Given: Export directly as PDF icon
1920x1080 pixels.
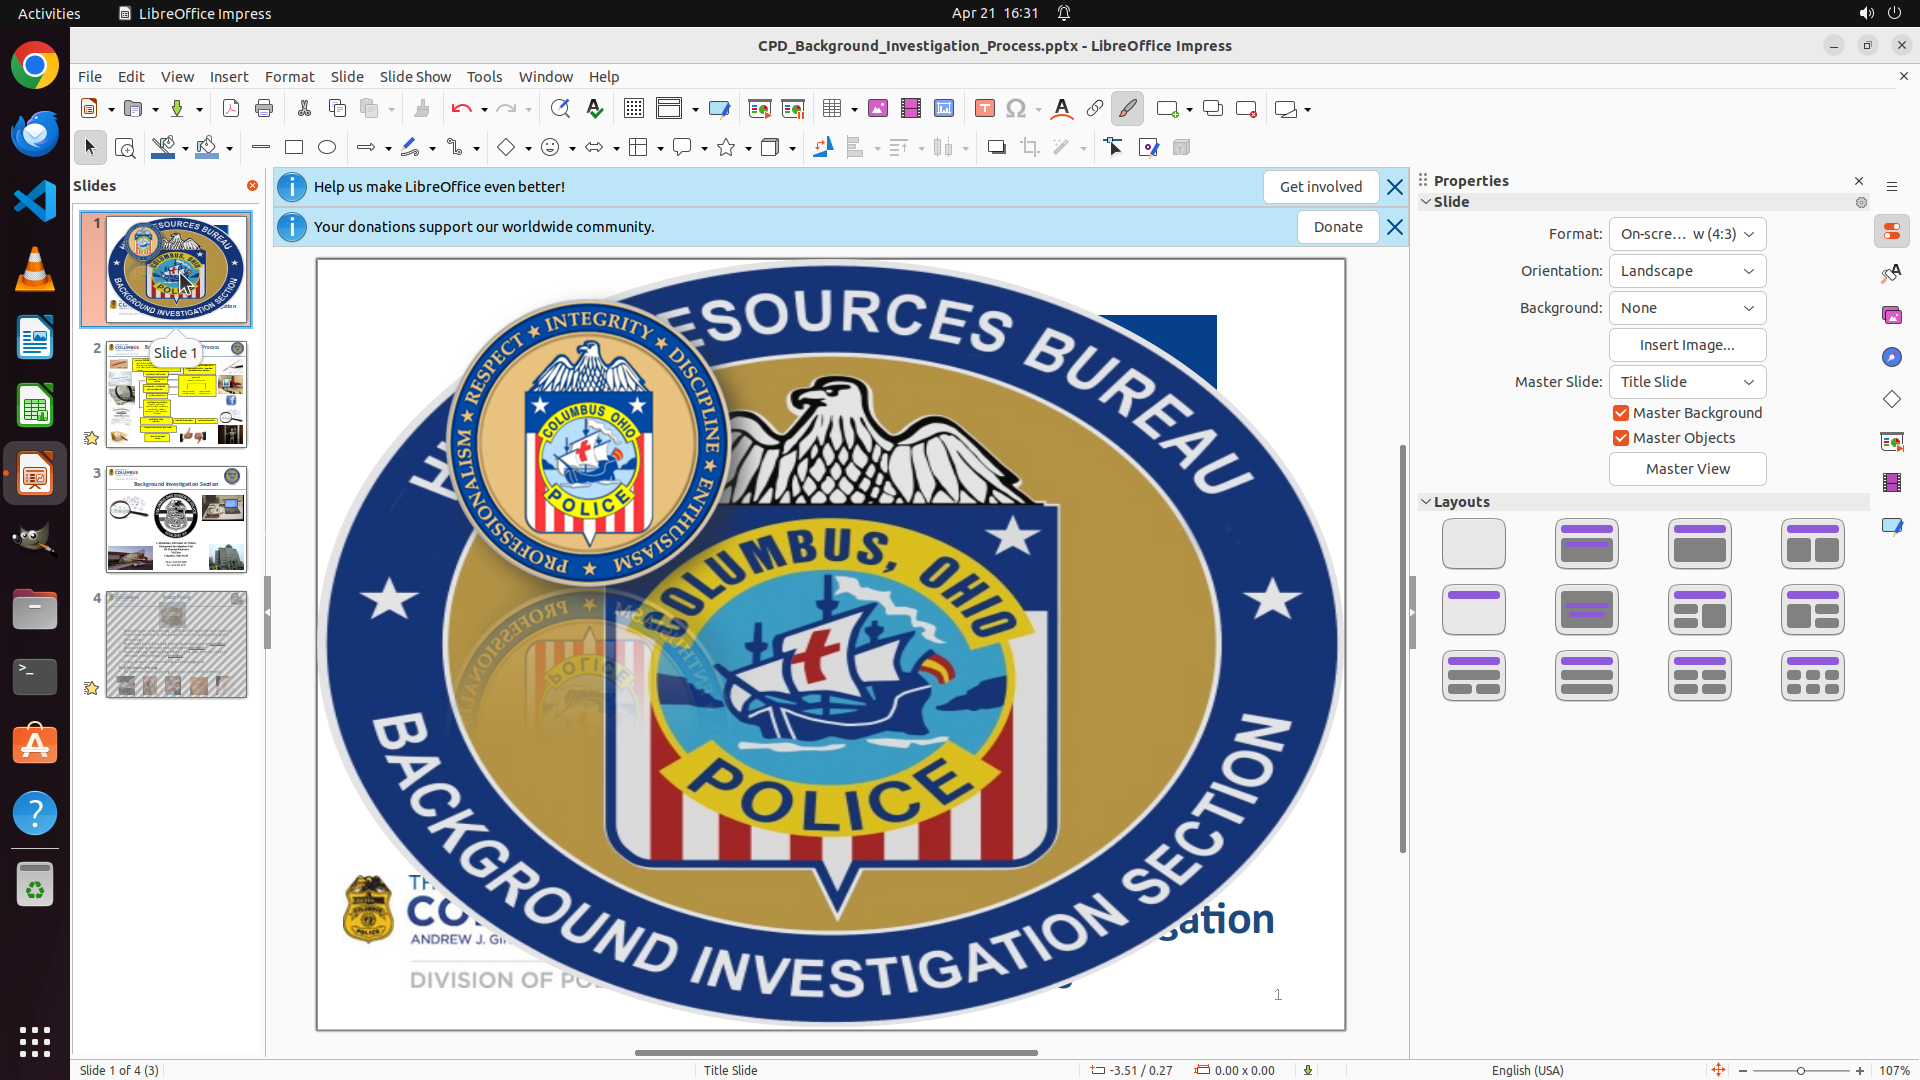Looking at the screenshot, I should 231,109.
